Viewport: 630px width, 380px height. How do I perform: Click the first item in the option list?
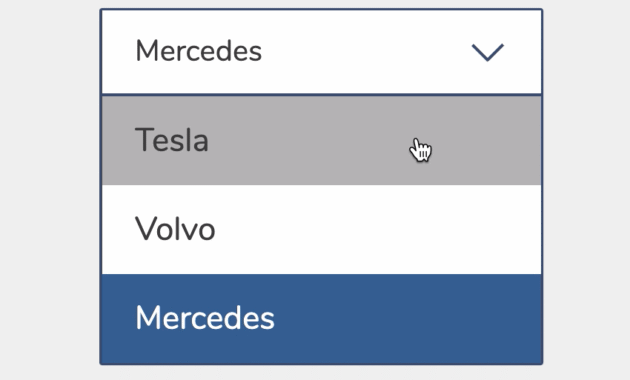pyautogui.click(x=321, y=140)
